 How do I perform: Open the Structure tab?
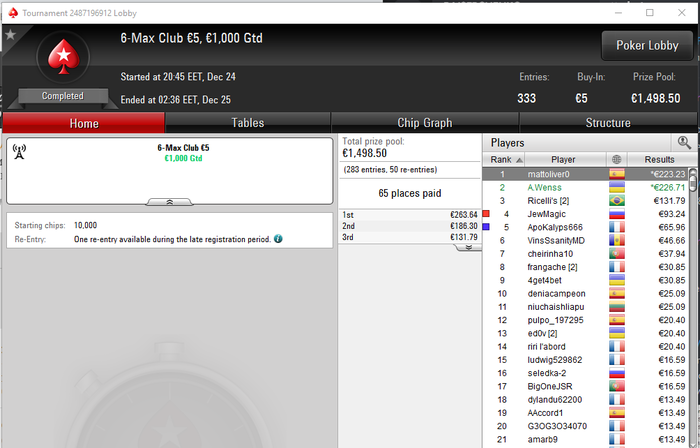(608, 123)
